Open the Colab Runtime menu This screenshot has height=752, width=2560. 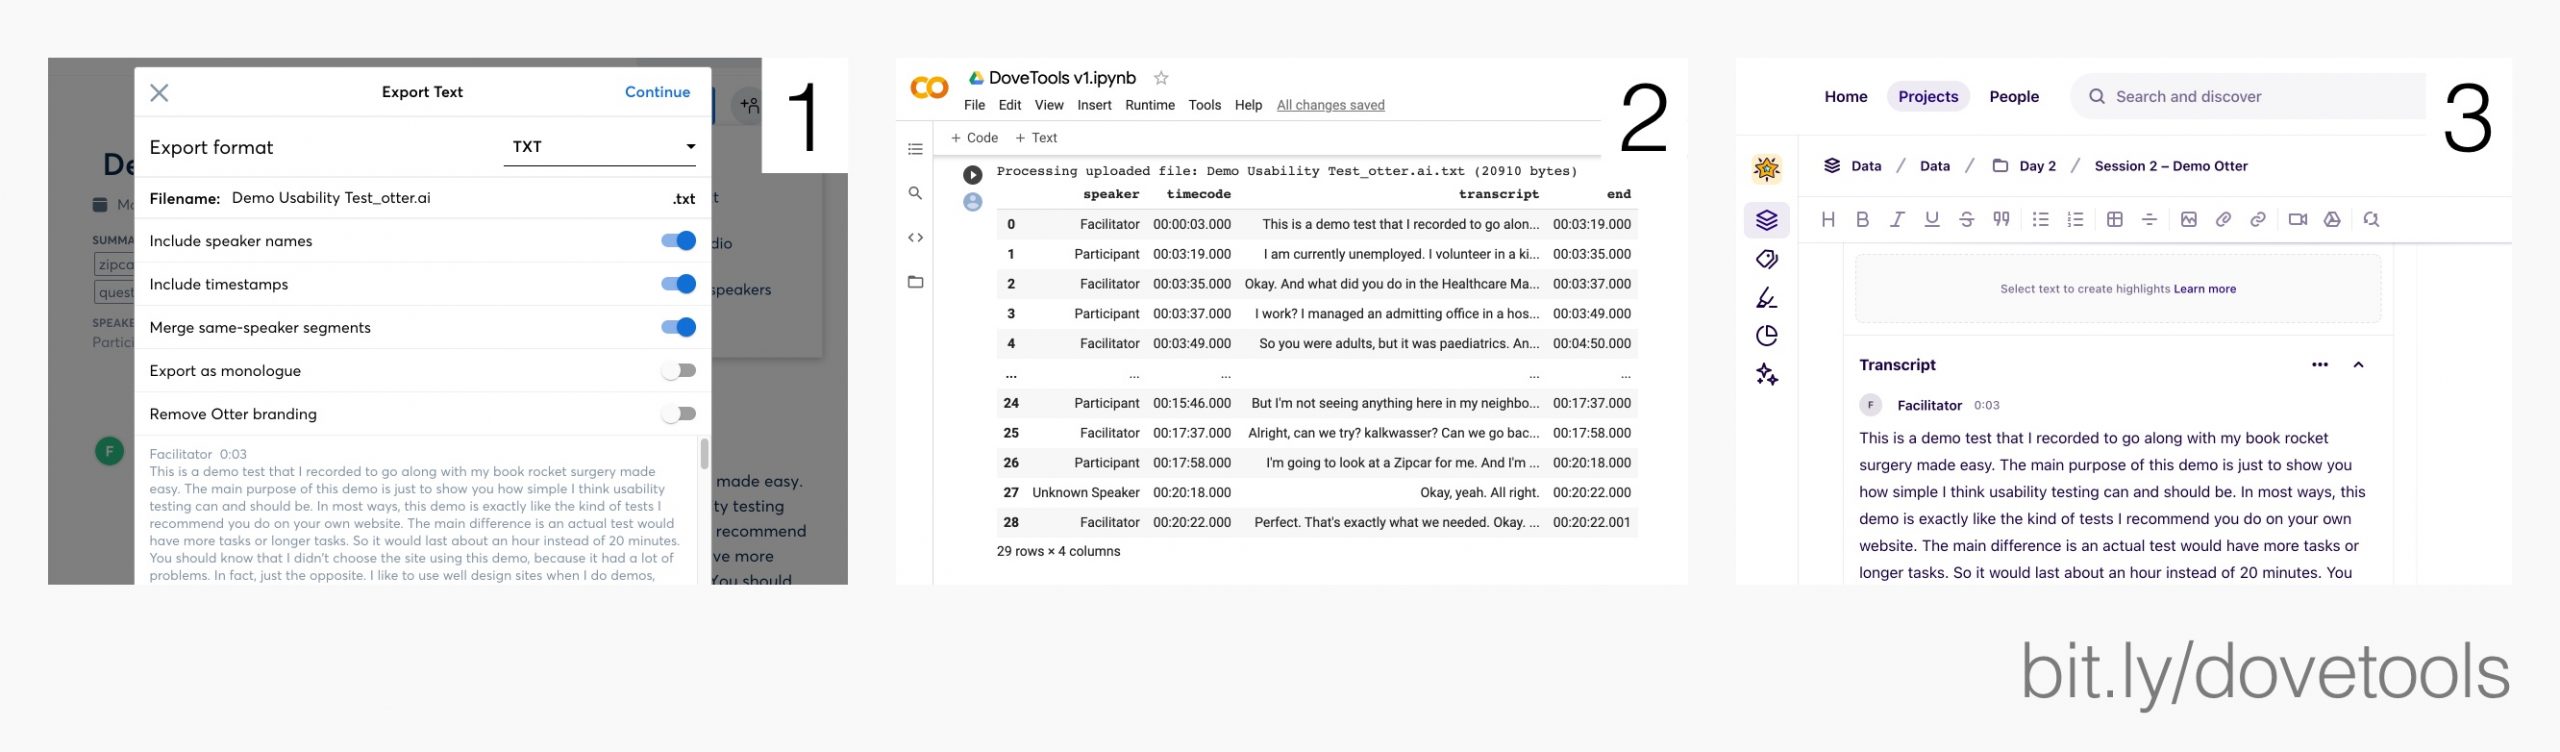pos(1150,105)
